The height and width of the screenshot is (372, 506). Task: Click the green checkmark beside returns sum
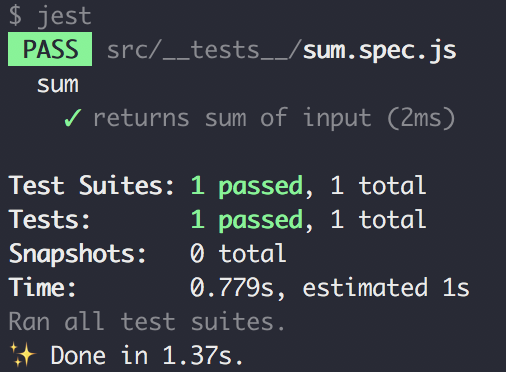[72, 118]
